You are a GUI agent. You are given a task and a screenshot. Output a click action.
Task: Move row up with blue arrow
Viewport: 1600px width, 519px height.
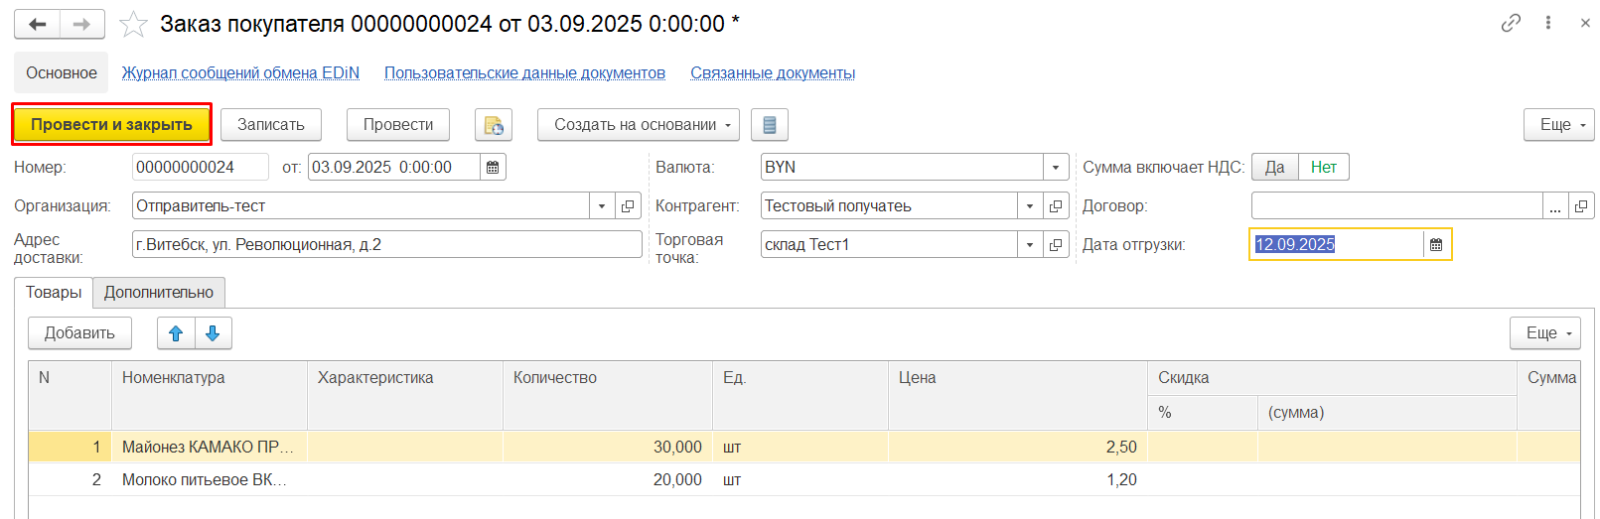(176, 333)
